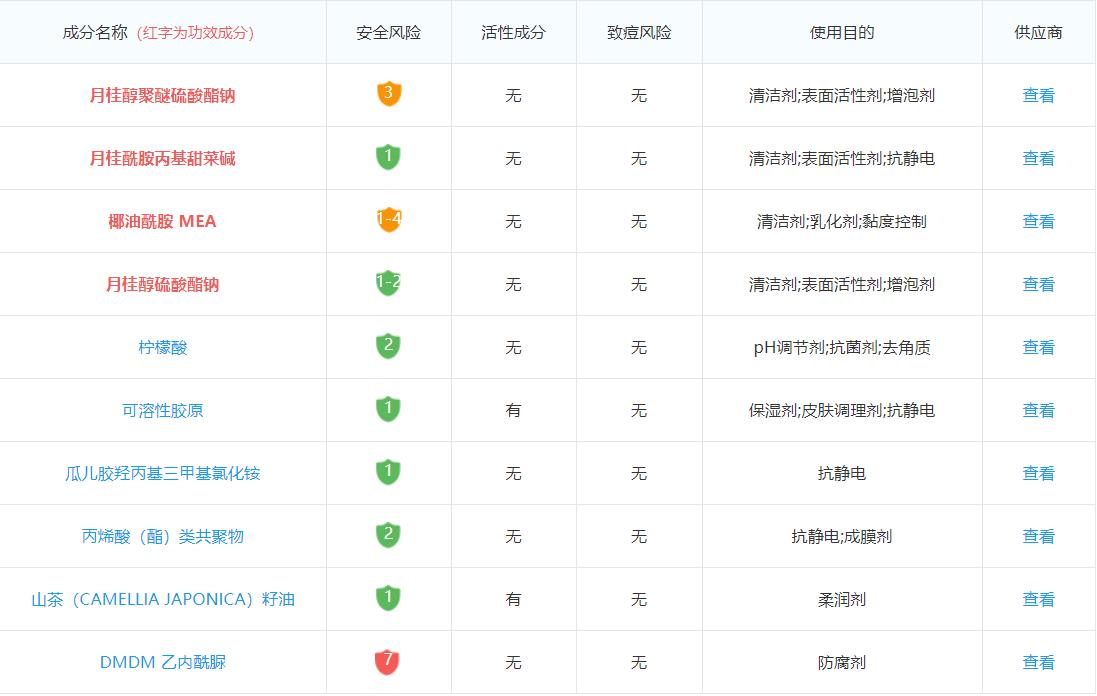Click the orange safety shield rated 3
This screenshot has width=1097, height=696.
point(389,94)
